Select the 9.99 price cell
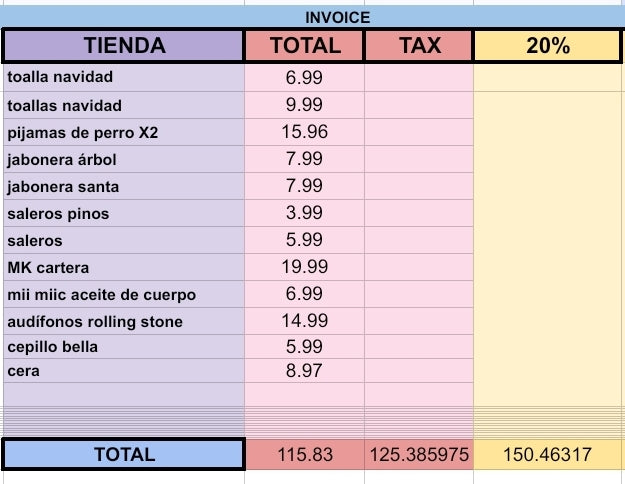The image size is (625, 484). point(304,104)
